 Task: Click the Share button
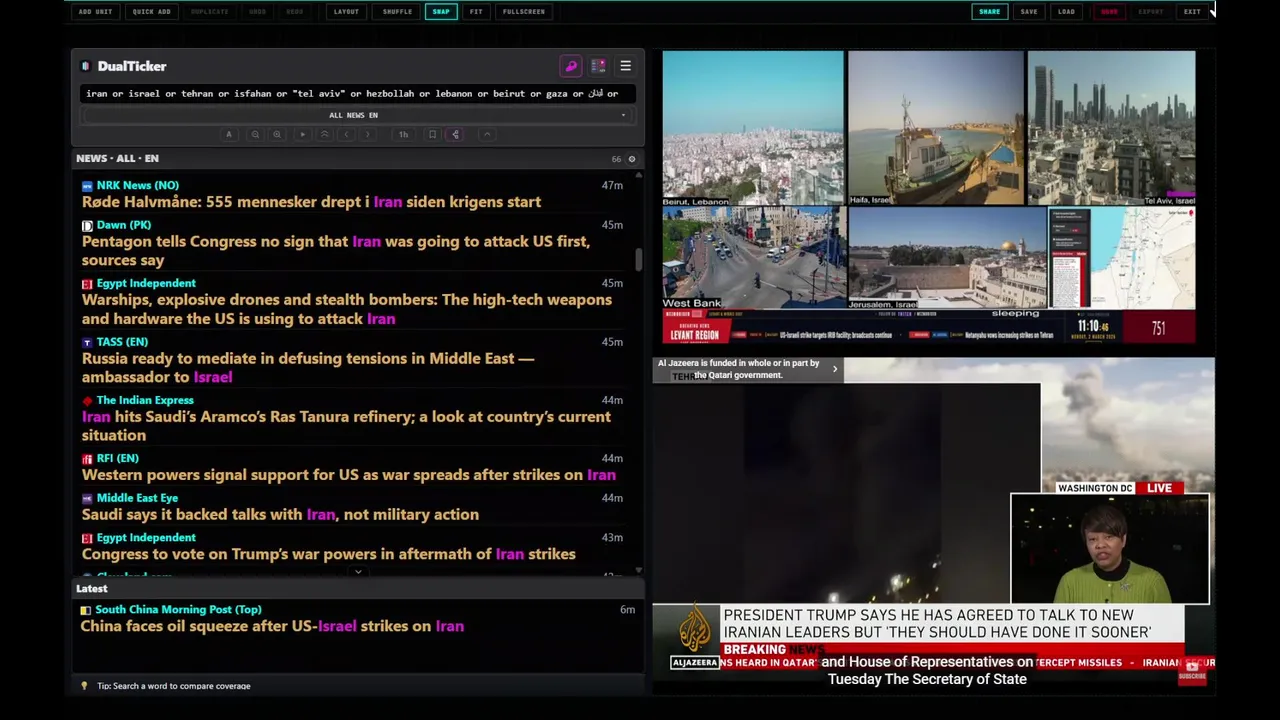[989, 12]
